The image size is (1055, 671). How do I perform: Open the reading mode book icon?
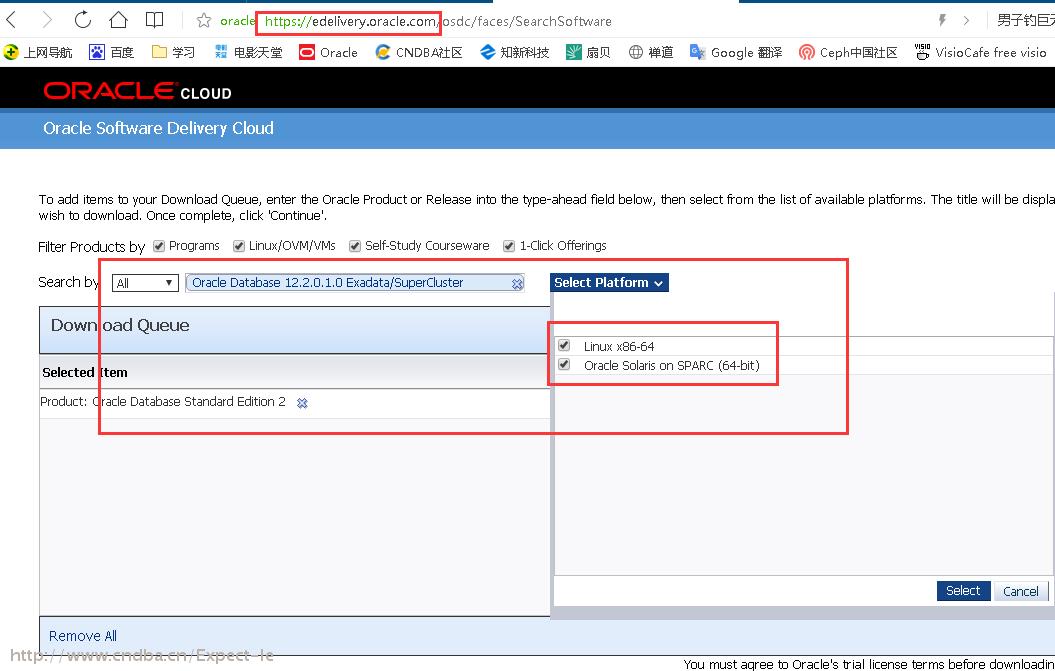(155, 20)
